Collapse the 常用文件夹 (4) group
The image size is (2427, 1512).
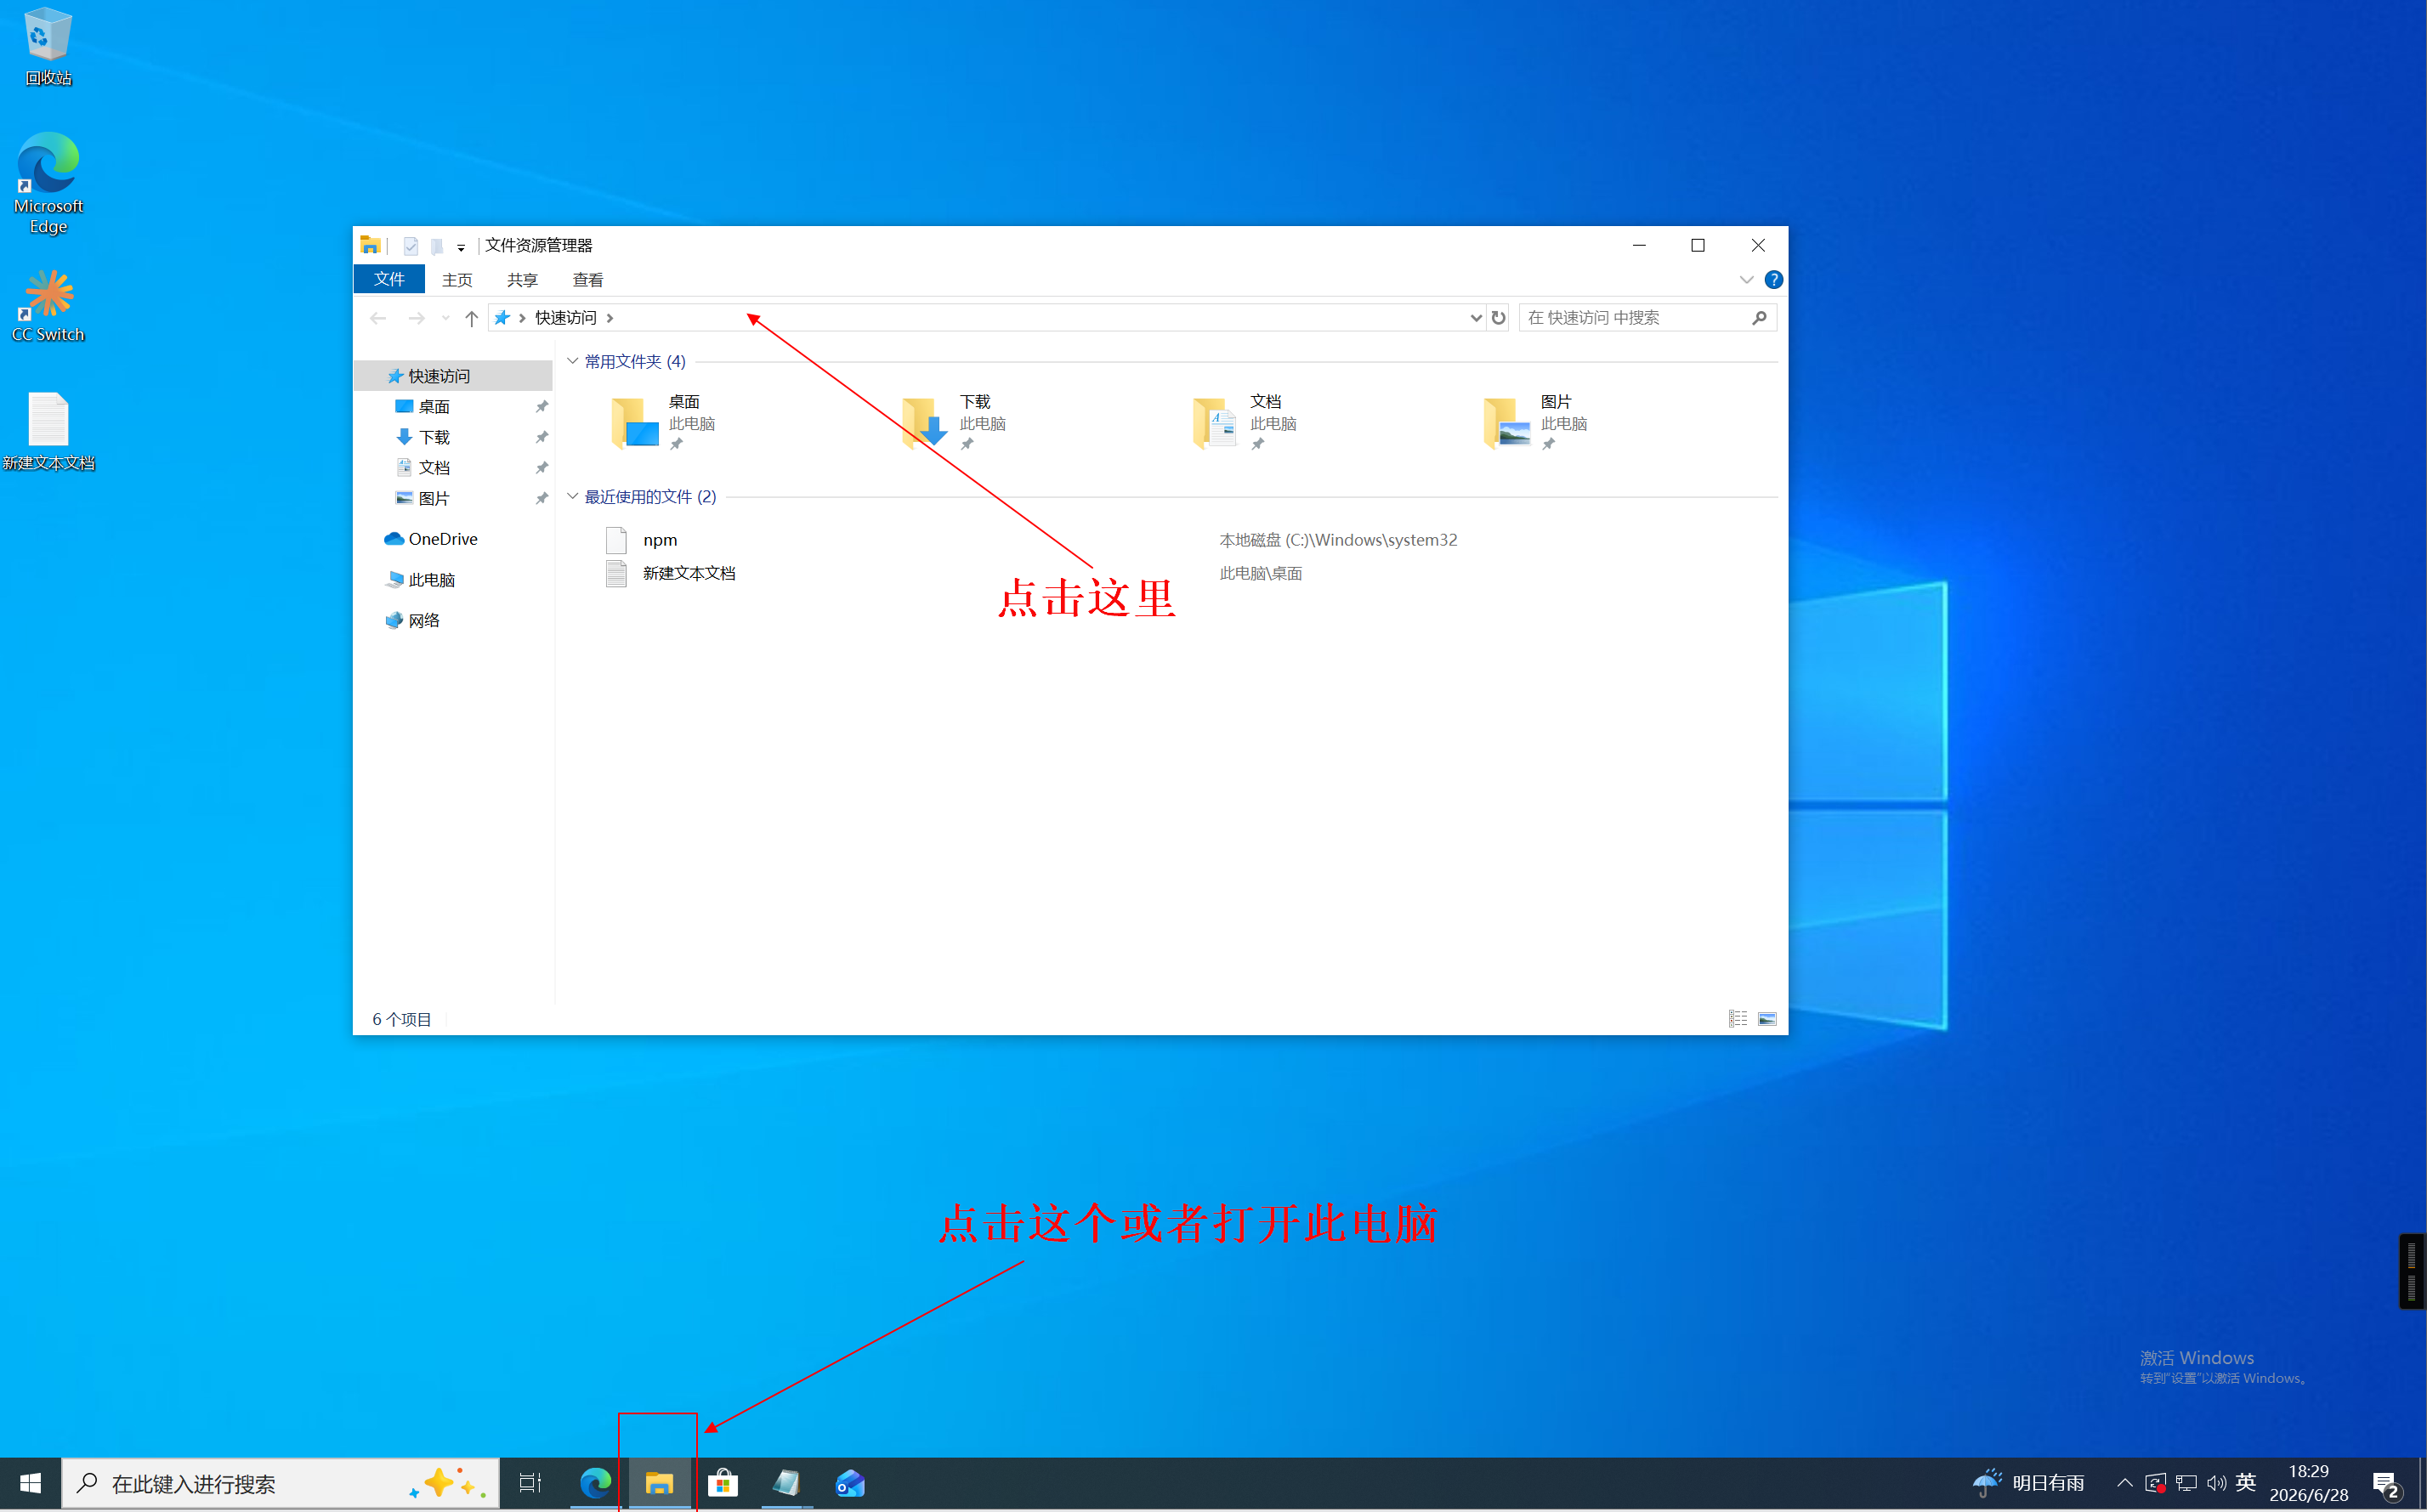pyautogui.click(x=572, y=361)
